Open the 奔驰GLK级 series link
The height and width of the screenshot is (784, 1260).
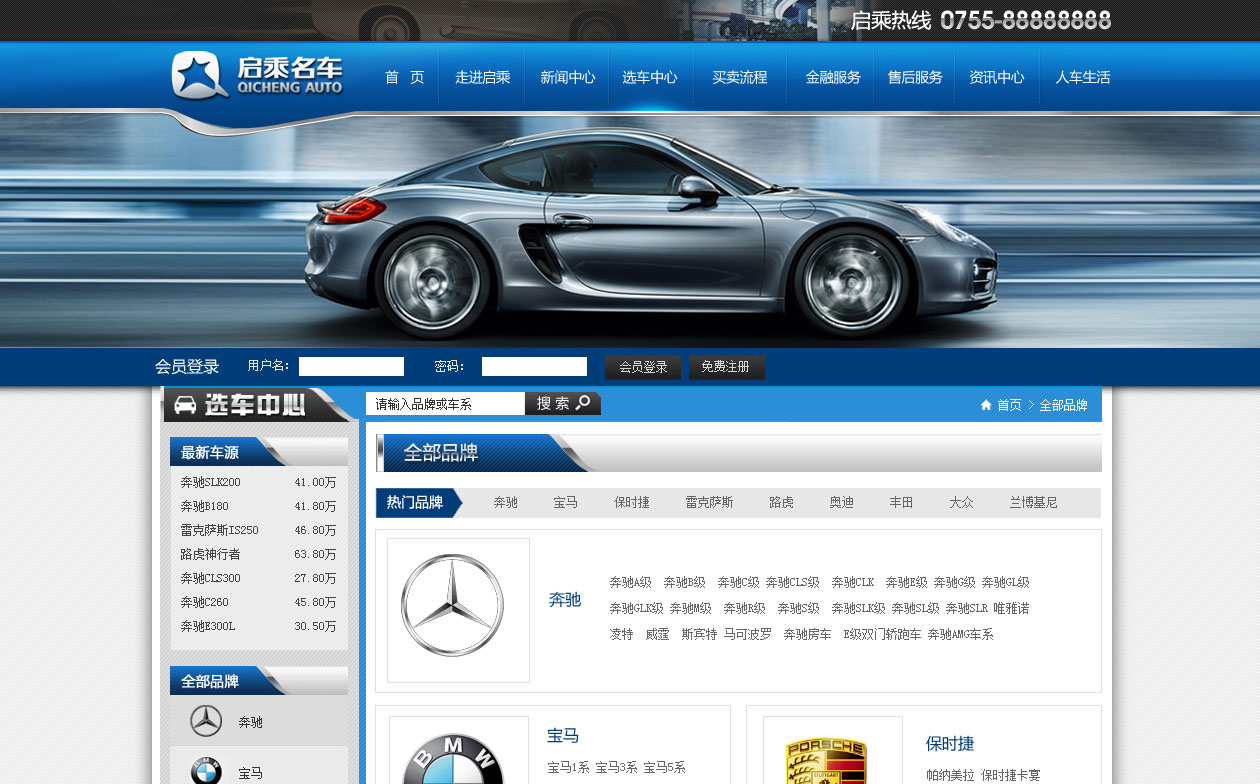(x=636, y=608)
